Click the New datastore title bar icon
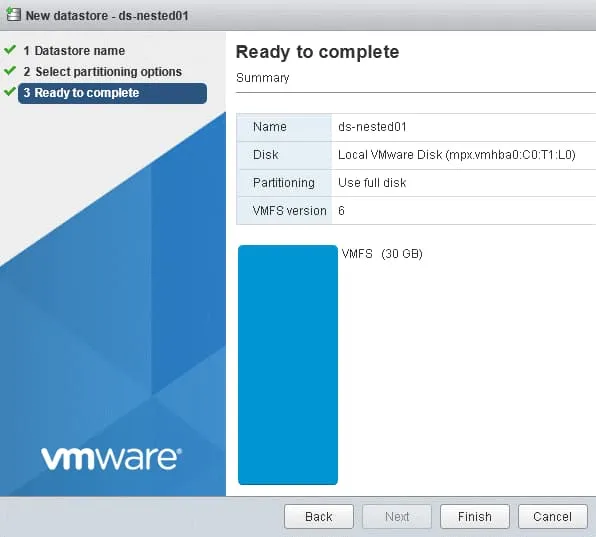The image size is (596, 537). pos(13,14)
